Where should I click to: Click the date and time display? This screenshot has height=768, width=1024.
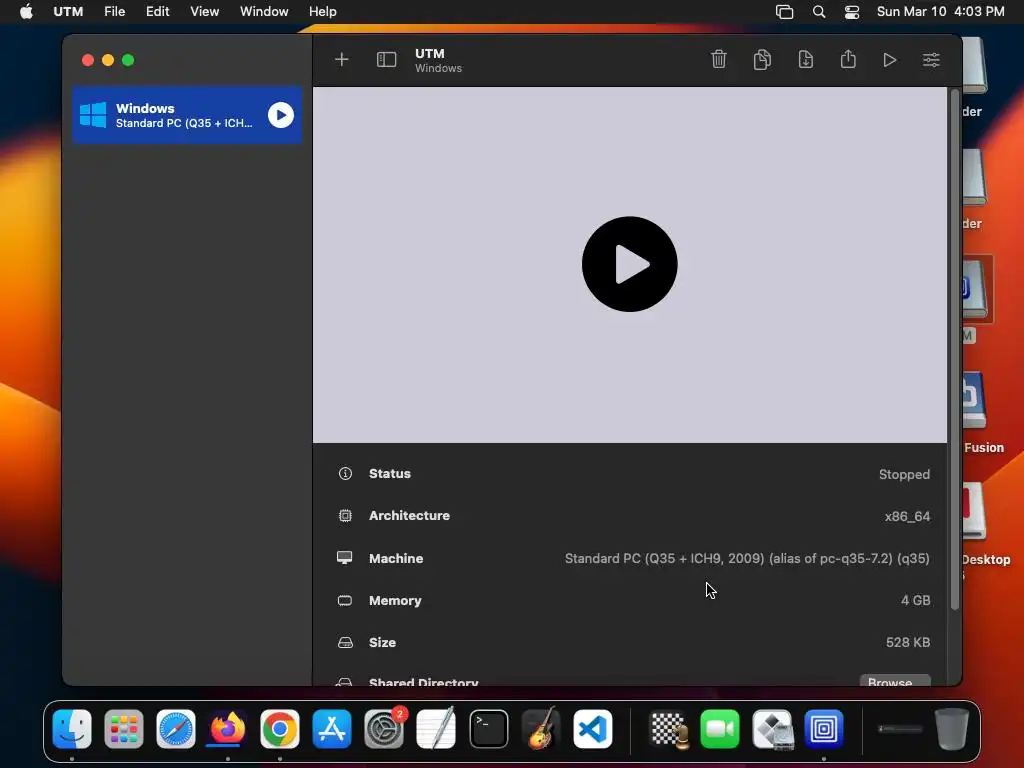[940, 12]
